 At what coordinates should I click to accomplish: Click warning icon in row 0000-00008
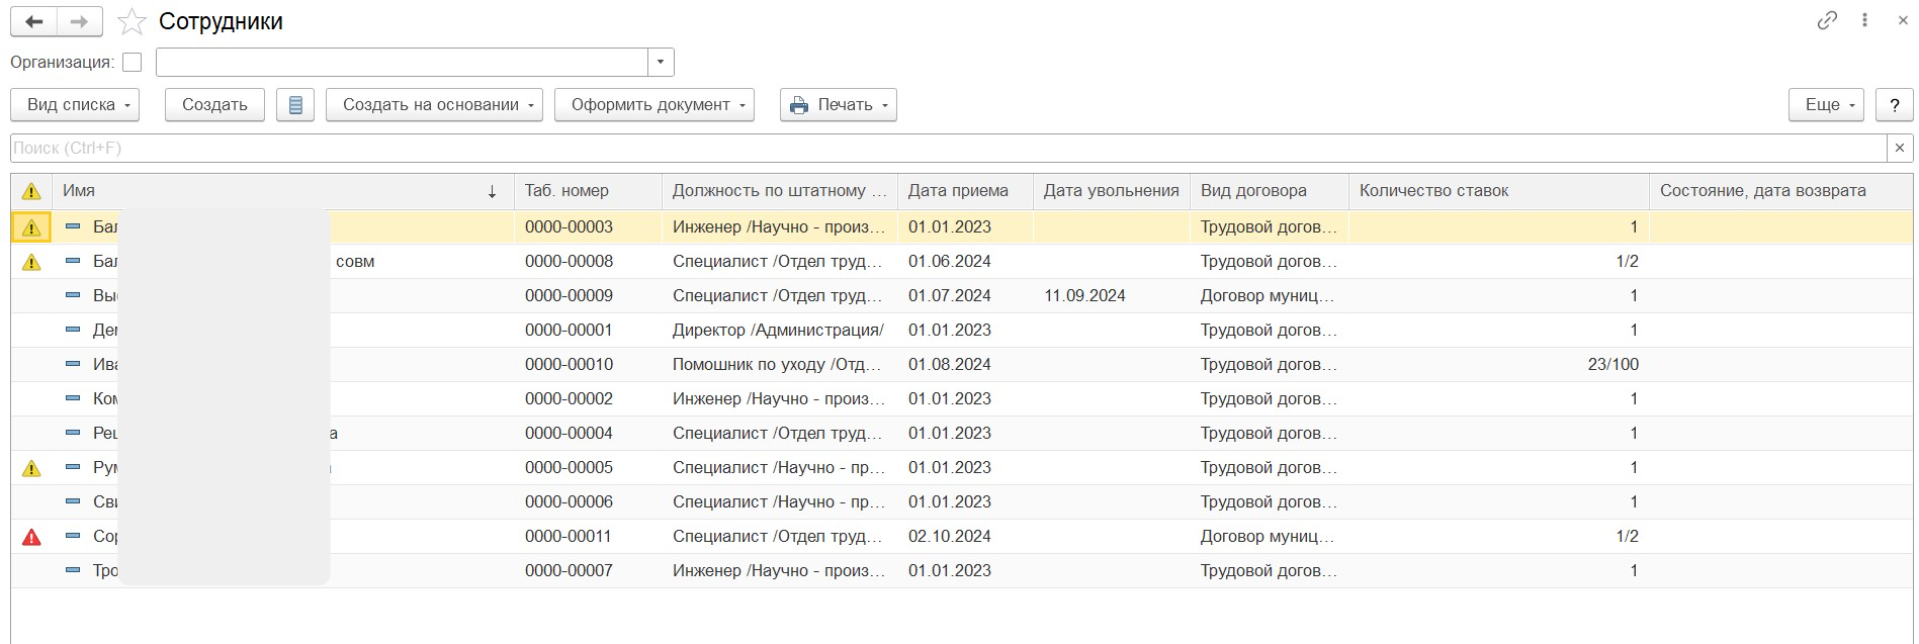pyautogui.click(x=32, y=262)
